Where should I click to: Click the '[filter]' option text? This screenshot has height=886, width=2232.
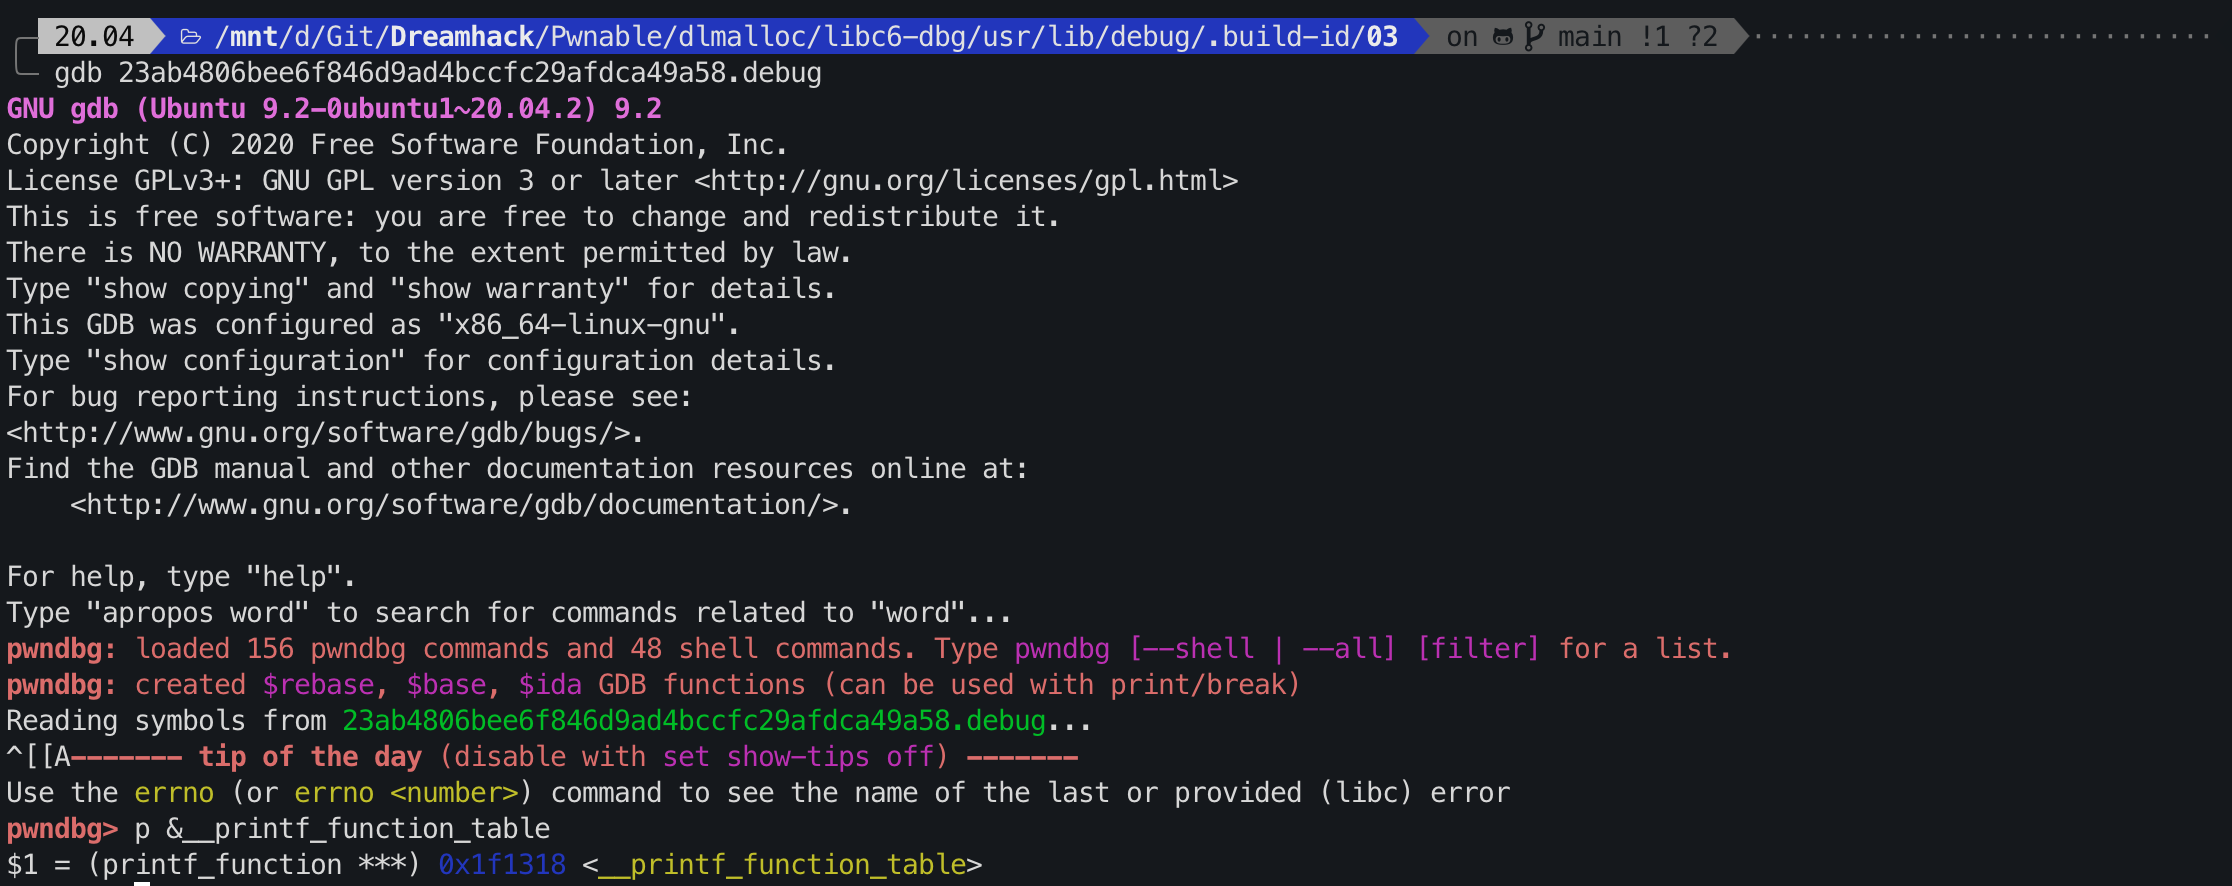tap(1478, 649)
